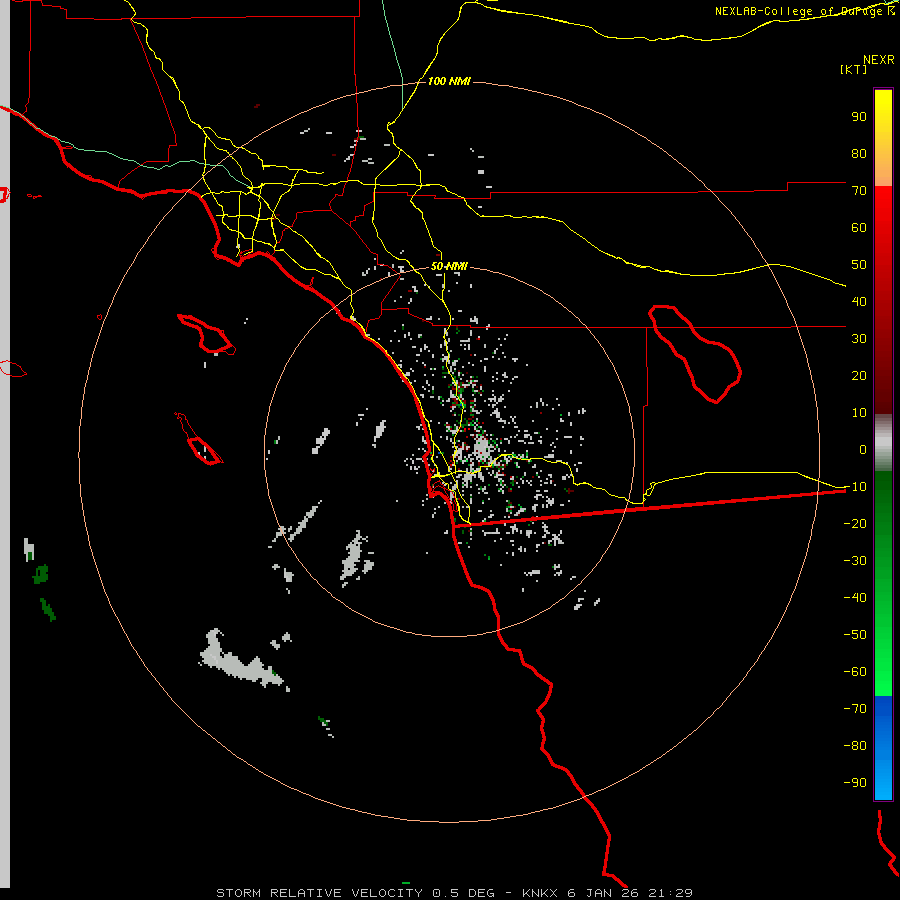The height and width of the screenshot is (900, 900).
Task: Select the 40 value on the velocity scale
Action: (x=859, y=301)
